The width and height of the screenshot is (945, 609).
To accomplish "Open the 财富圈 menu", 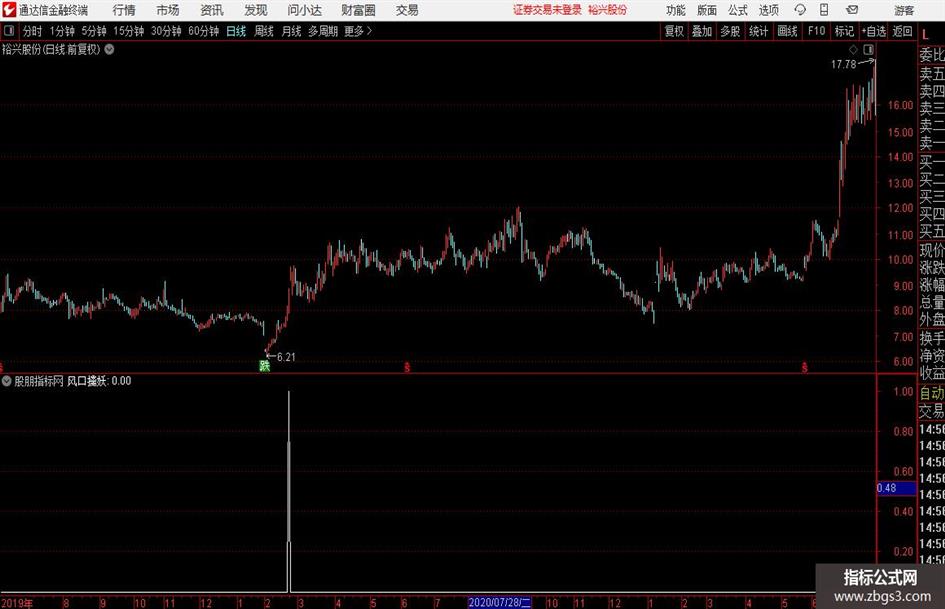I will 358,10.
